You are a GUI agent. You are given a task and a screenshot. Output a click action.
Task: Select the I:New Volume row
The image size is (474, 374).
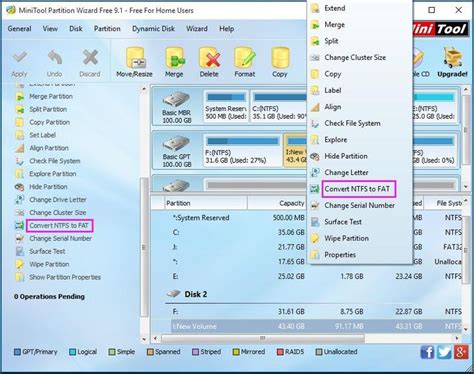point(316,326)
